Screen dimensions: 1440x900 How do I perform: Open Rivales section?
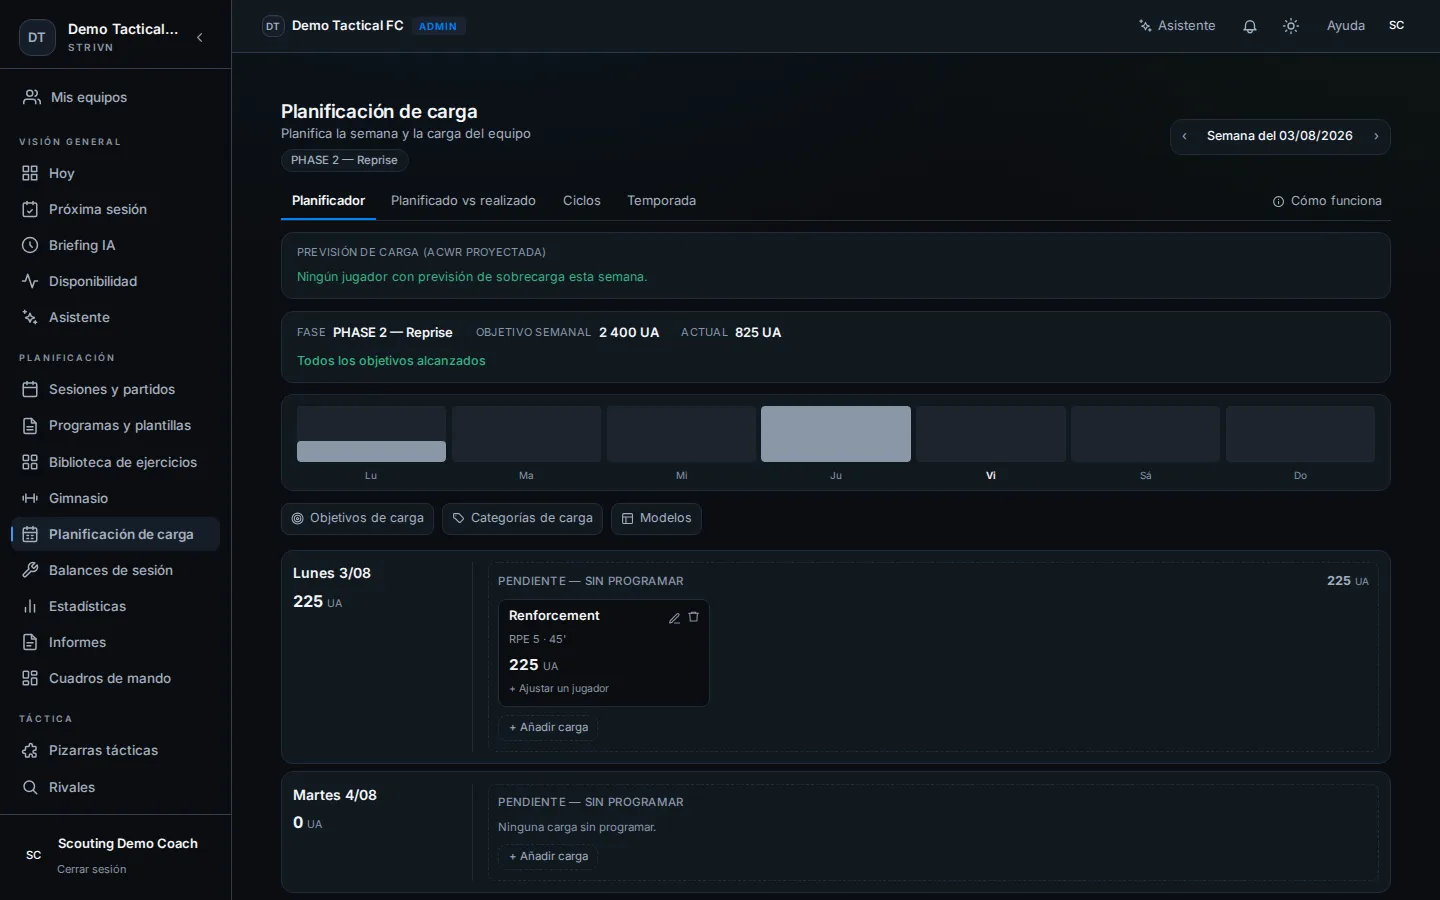pos(115,787)
